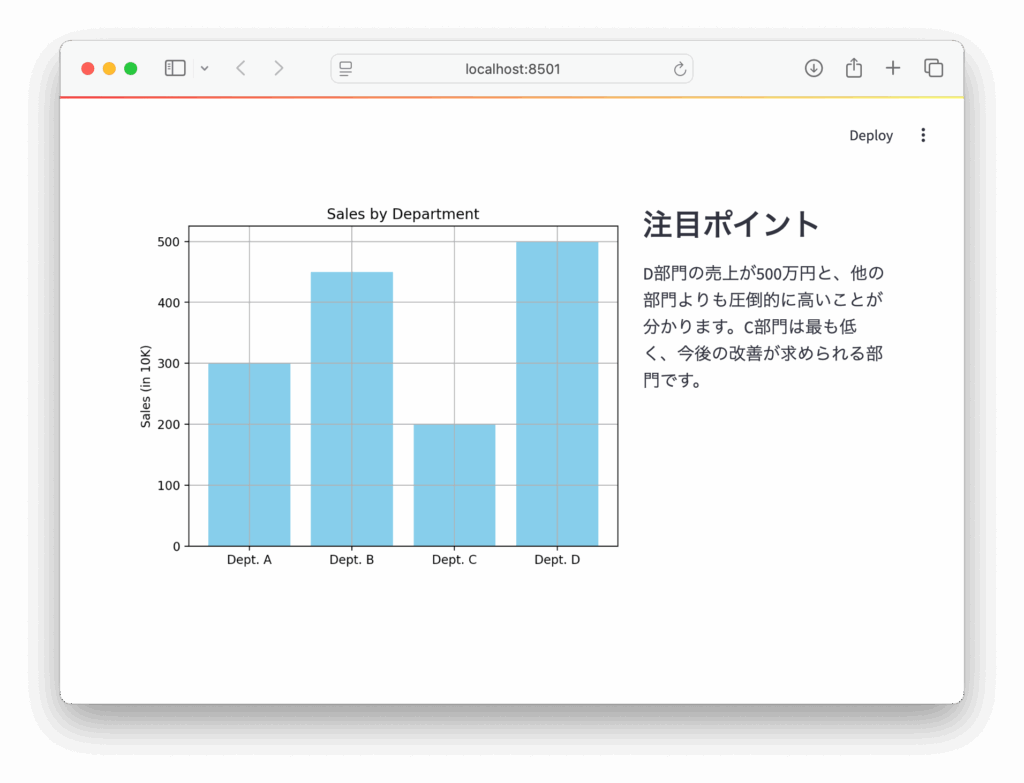Minimize the window with yellow button
The height and width of the screenshot is (783, 1024).
pos(109,68)
